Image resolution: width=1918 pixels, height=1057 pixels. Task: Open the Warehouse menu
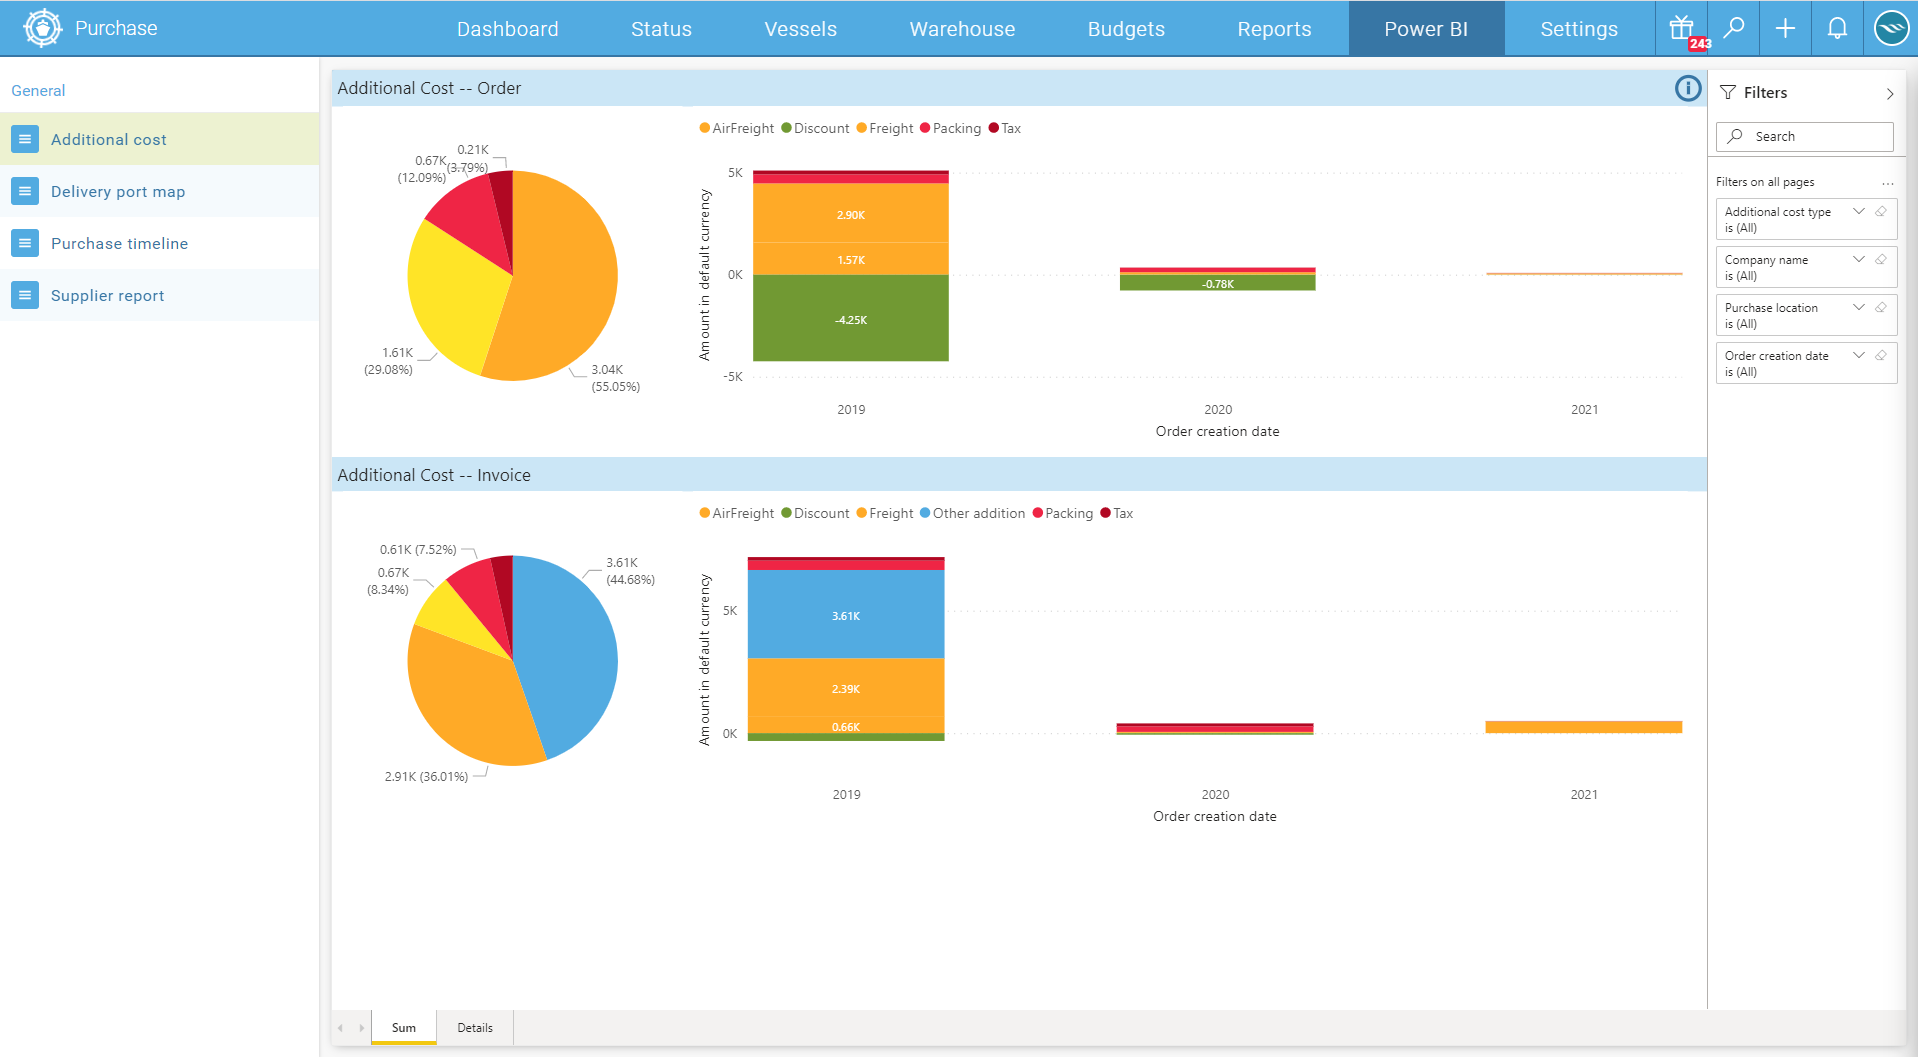click(962, 29)
